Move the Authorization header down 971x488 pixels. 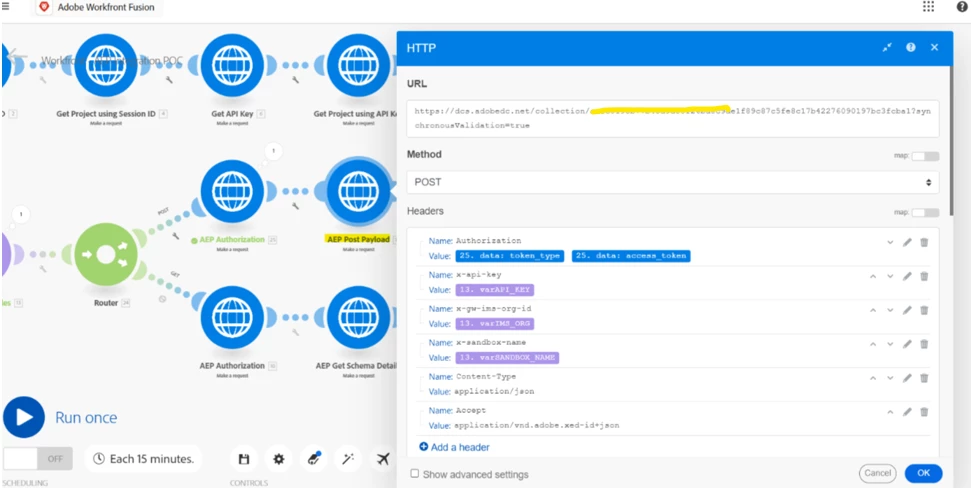890,242
